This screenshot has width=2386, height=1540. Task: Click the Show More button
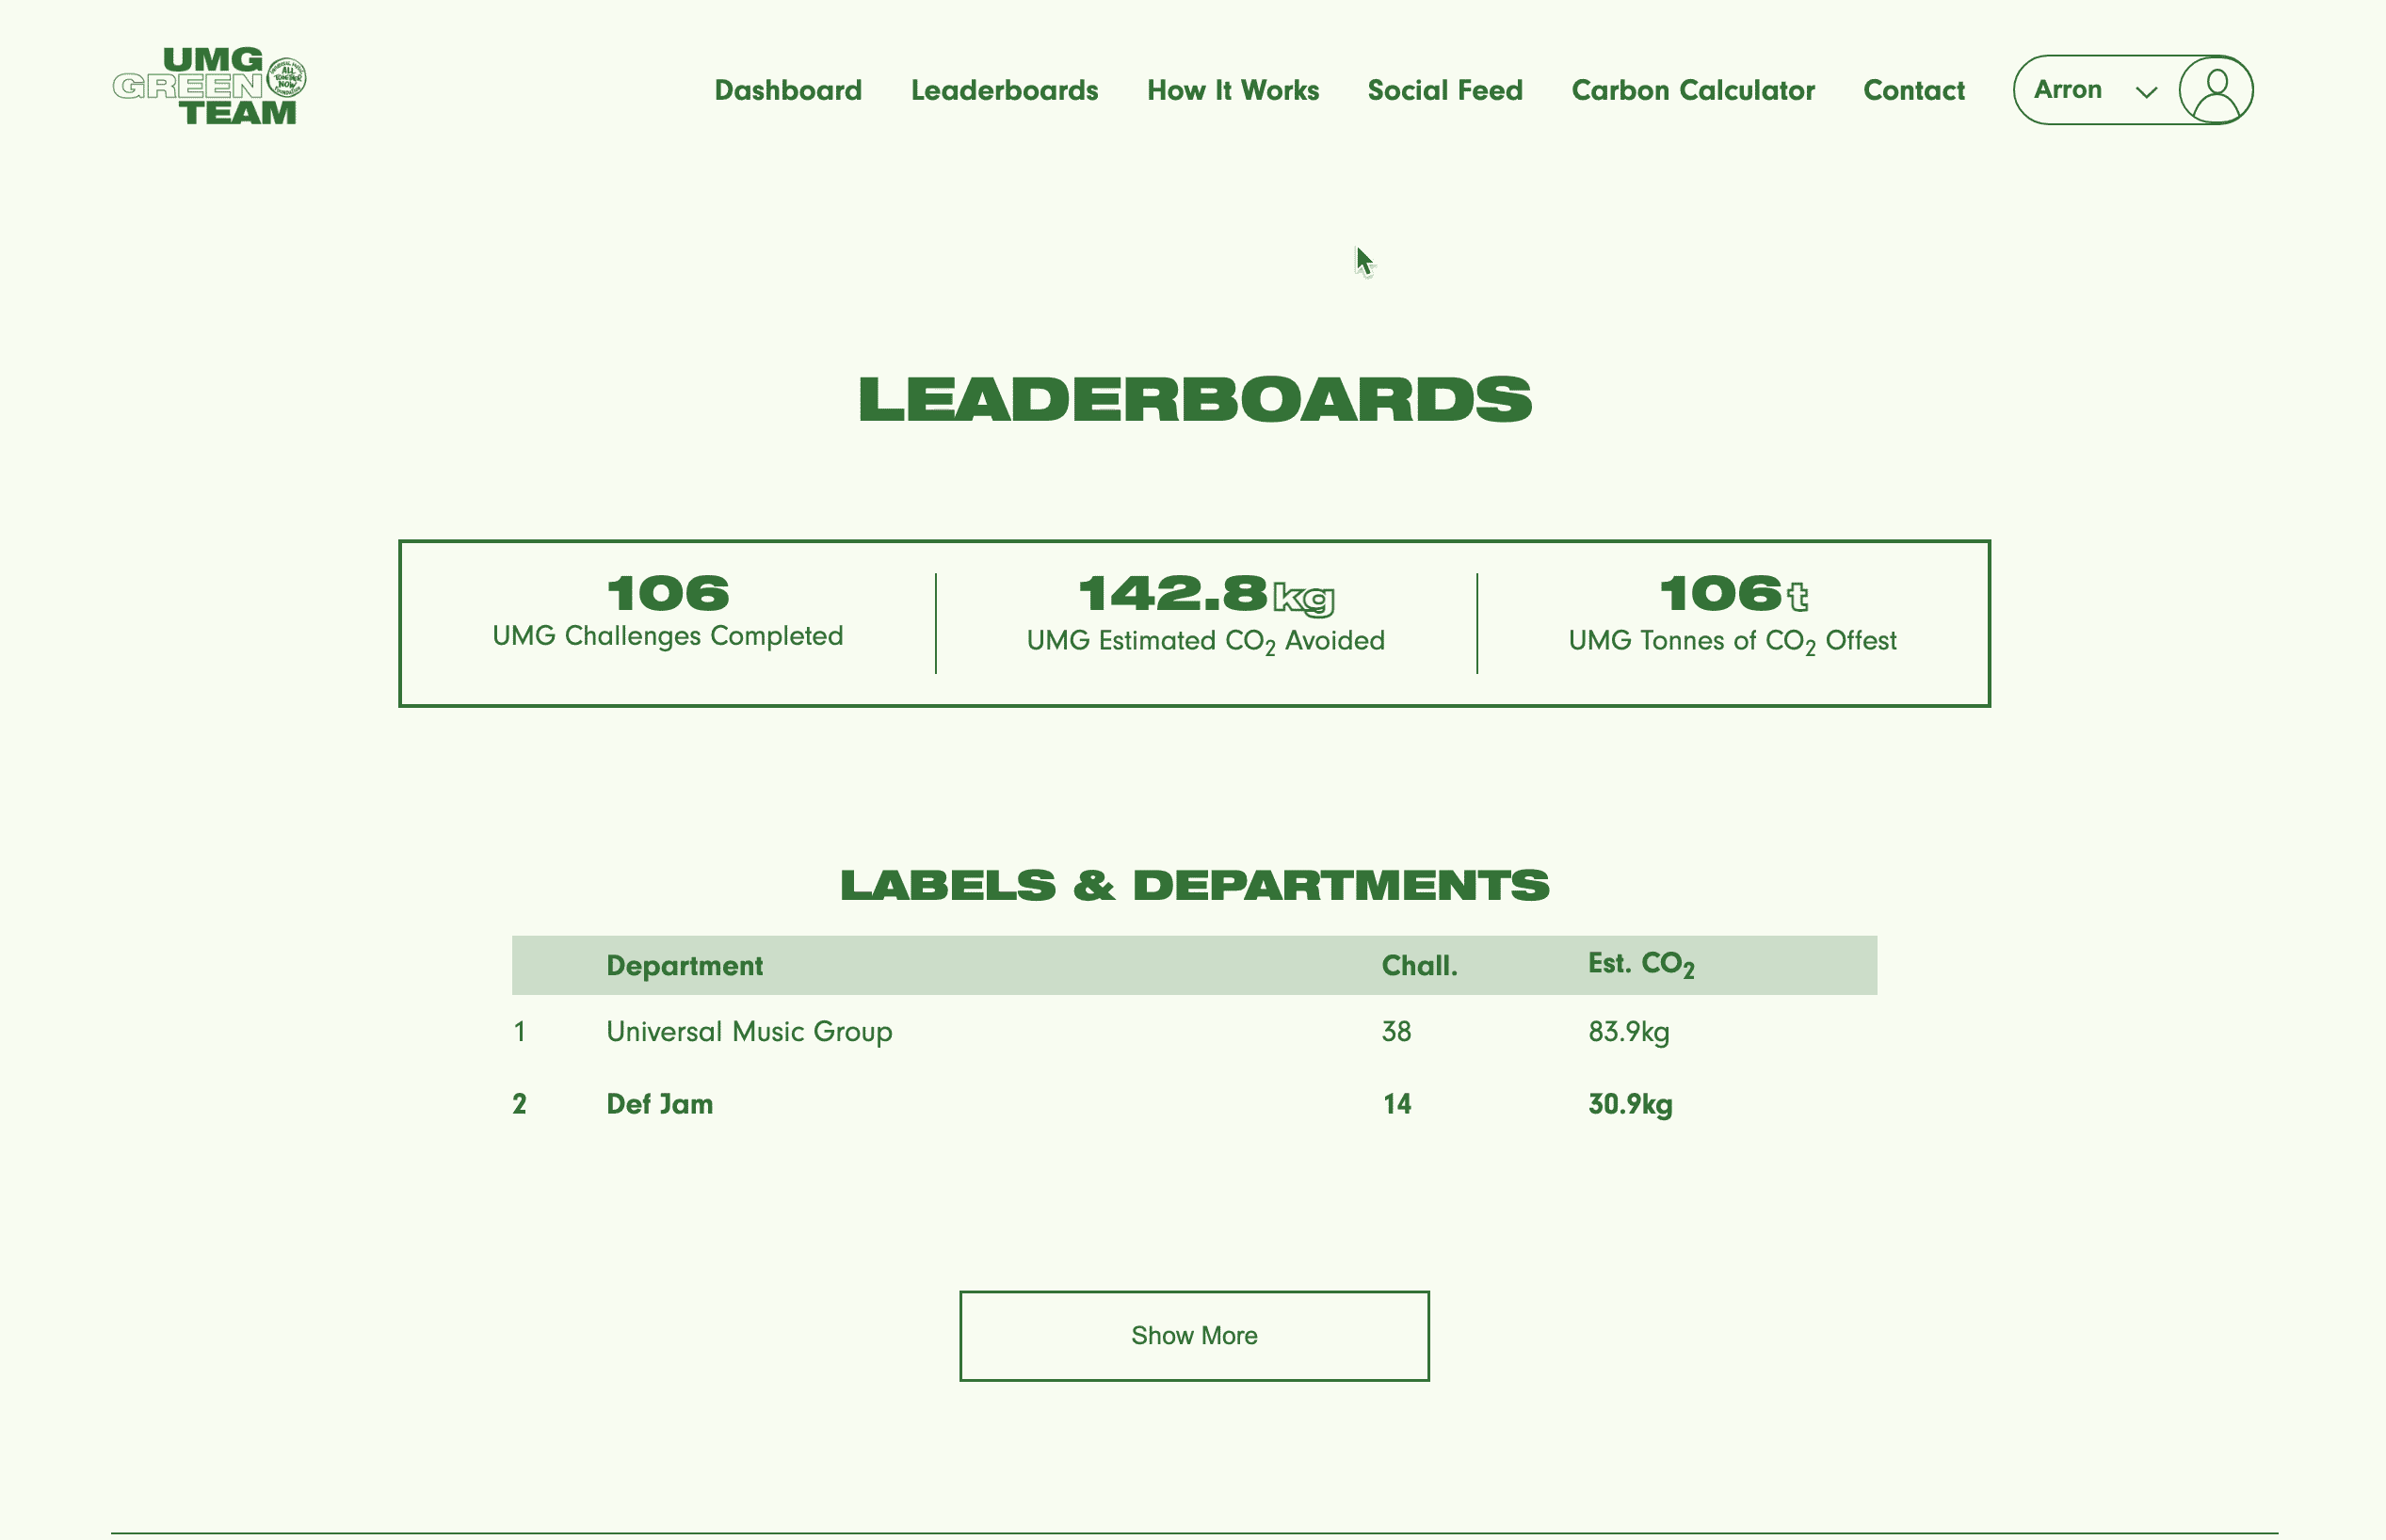(x=1194, y=1336)
